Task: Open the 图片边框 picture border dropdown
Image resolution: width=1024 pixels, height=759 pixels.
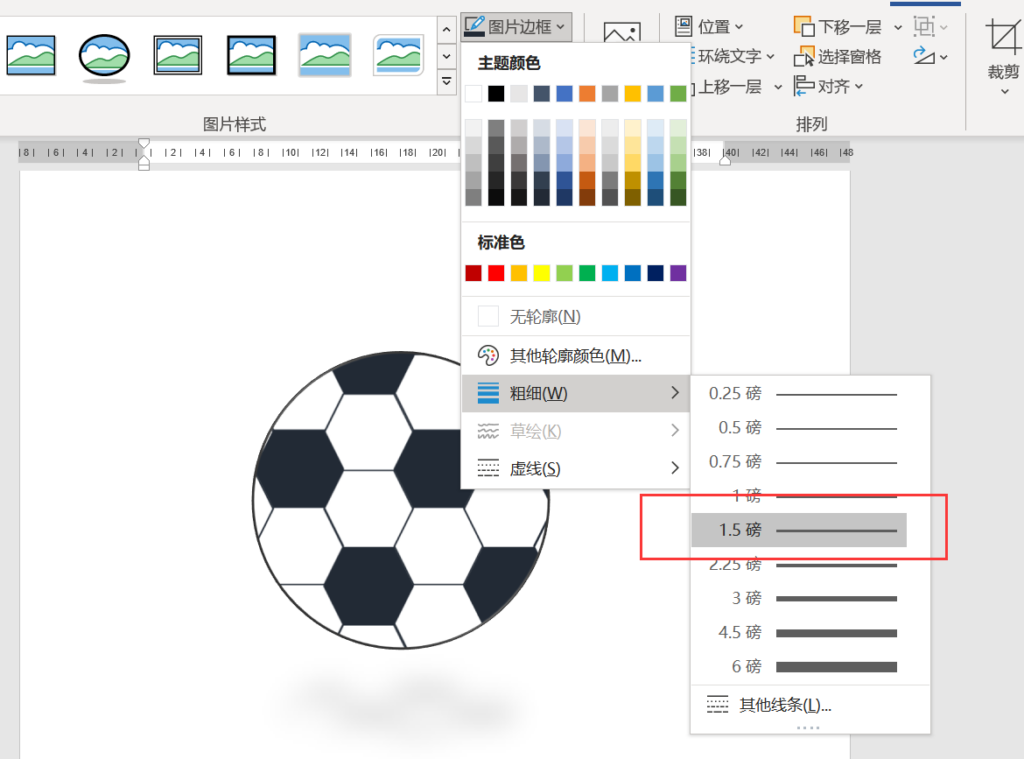Action: tap(516, 27)
